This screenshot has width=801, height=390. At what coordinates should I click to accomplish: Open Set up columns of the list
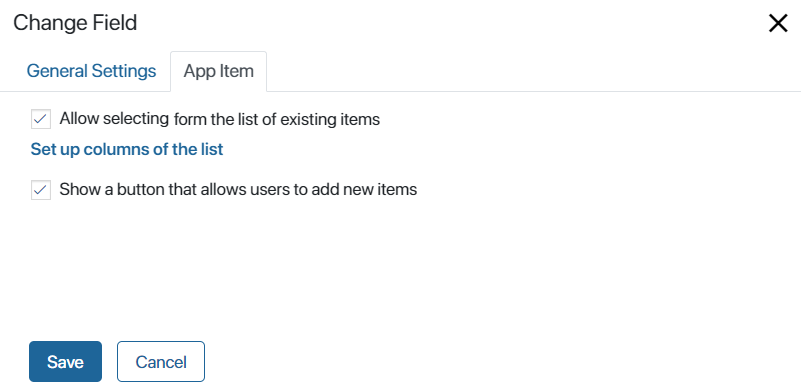[127, 149]
